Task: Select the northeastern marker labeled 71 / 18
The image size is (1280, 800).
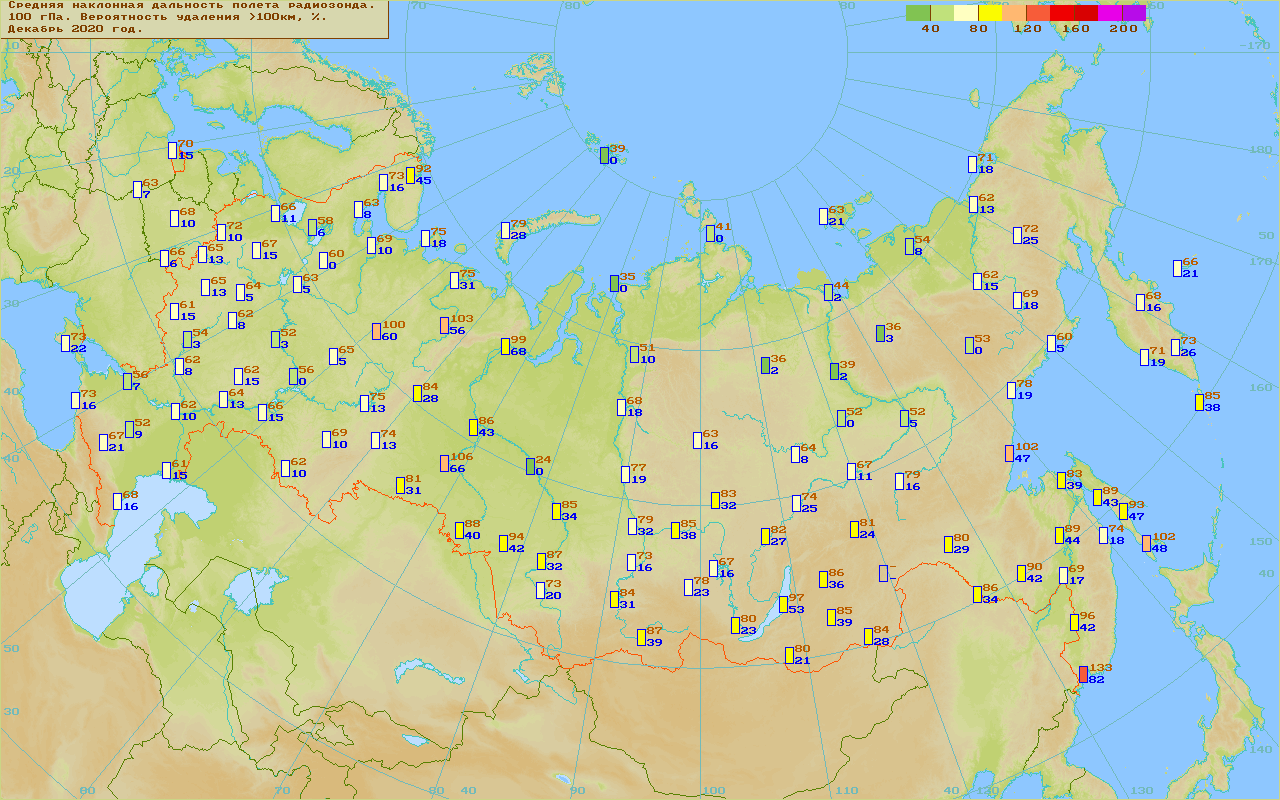Action: 973,164
